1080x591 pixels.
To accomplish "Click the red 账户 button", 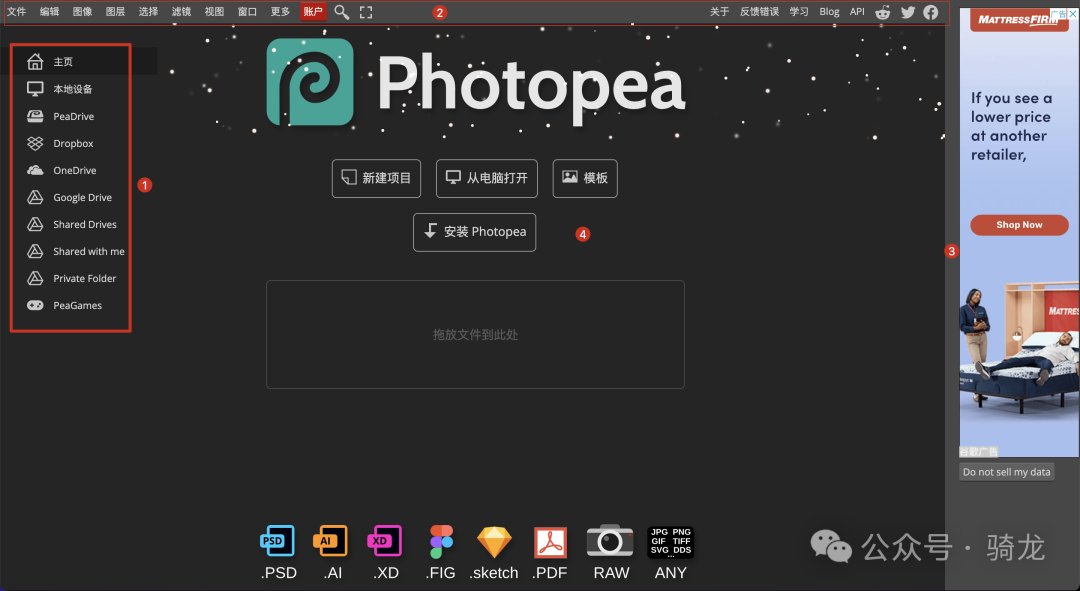I will click(313, 12).
